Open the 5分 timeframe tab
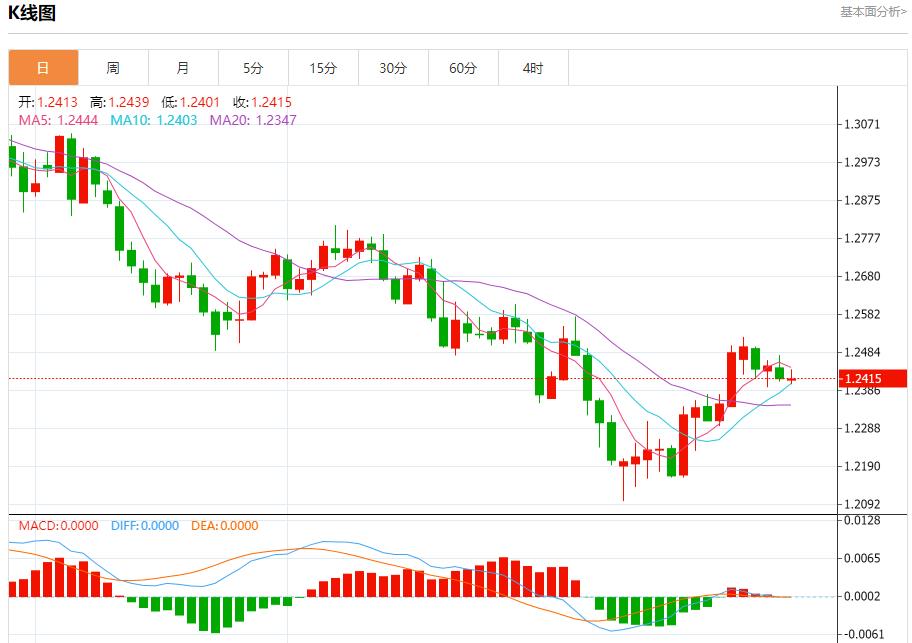Image resolution: width=912 pixels, height=643 pixels. (x=253, y=68)
